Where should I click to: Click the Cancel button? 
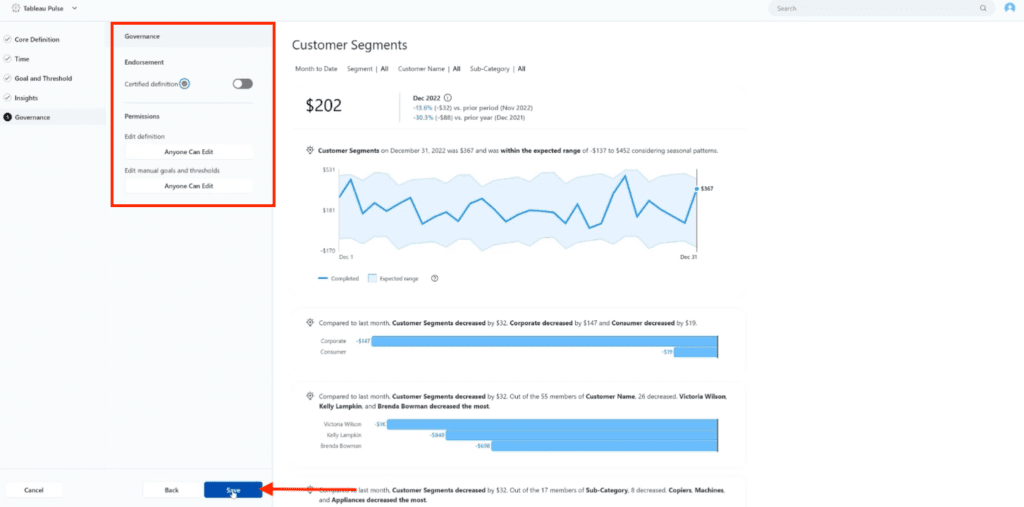pyautogui.click(x=34, y=490)
